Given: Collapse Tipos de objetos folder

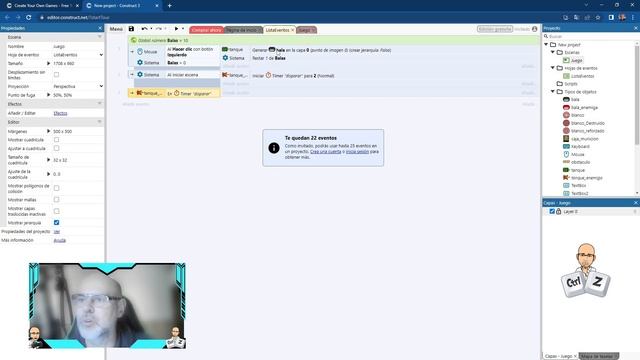Looking at the screenshot, I should 553,91.
